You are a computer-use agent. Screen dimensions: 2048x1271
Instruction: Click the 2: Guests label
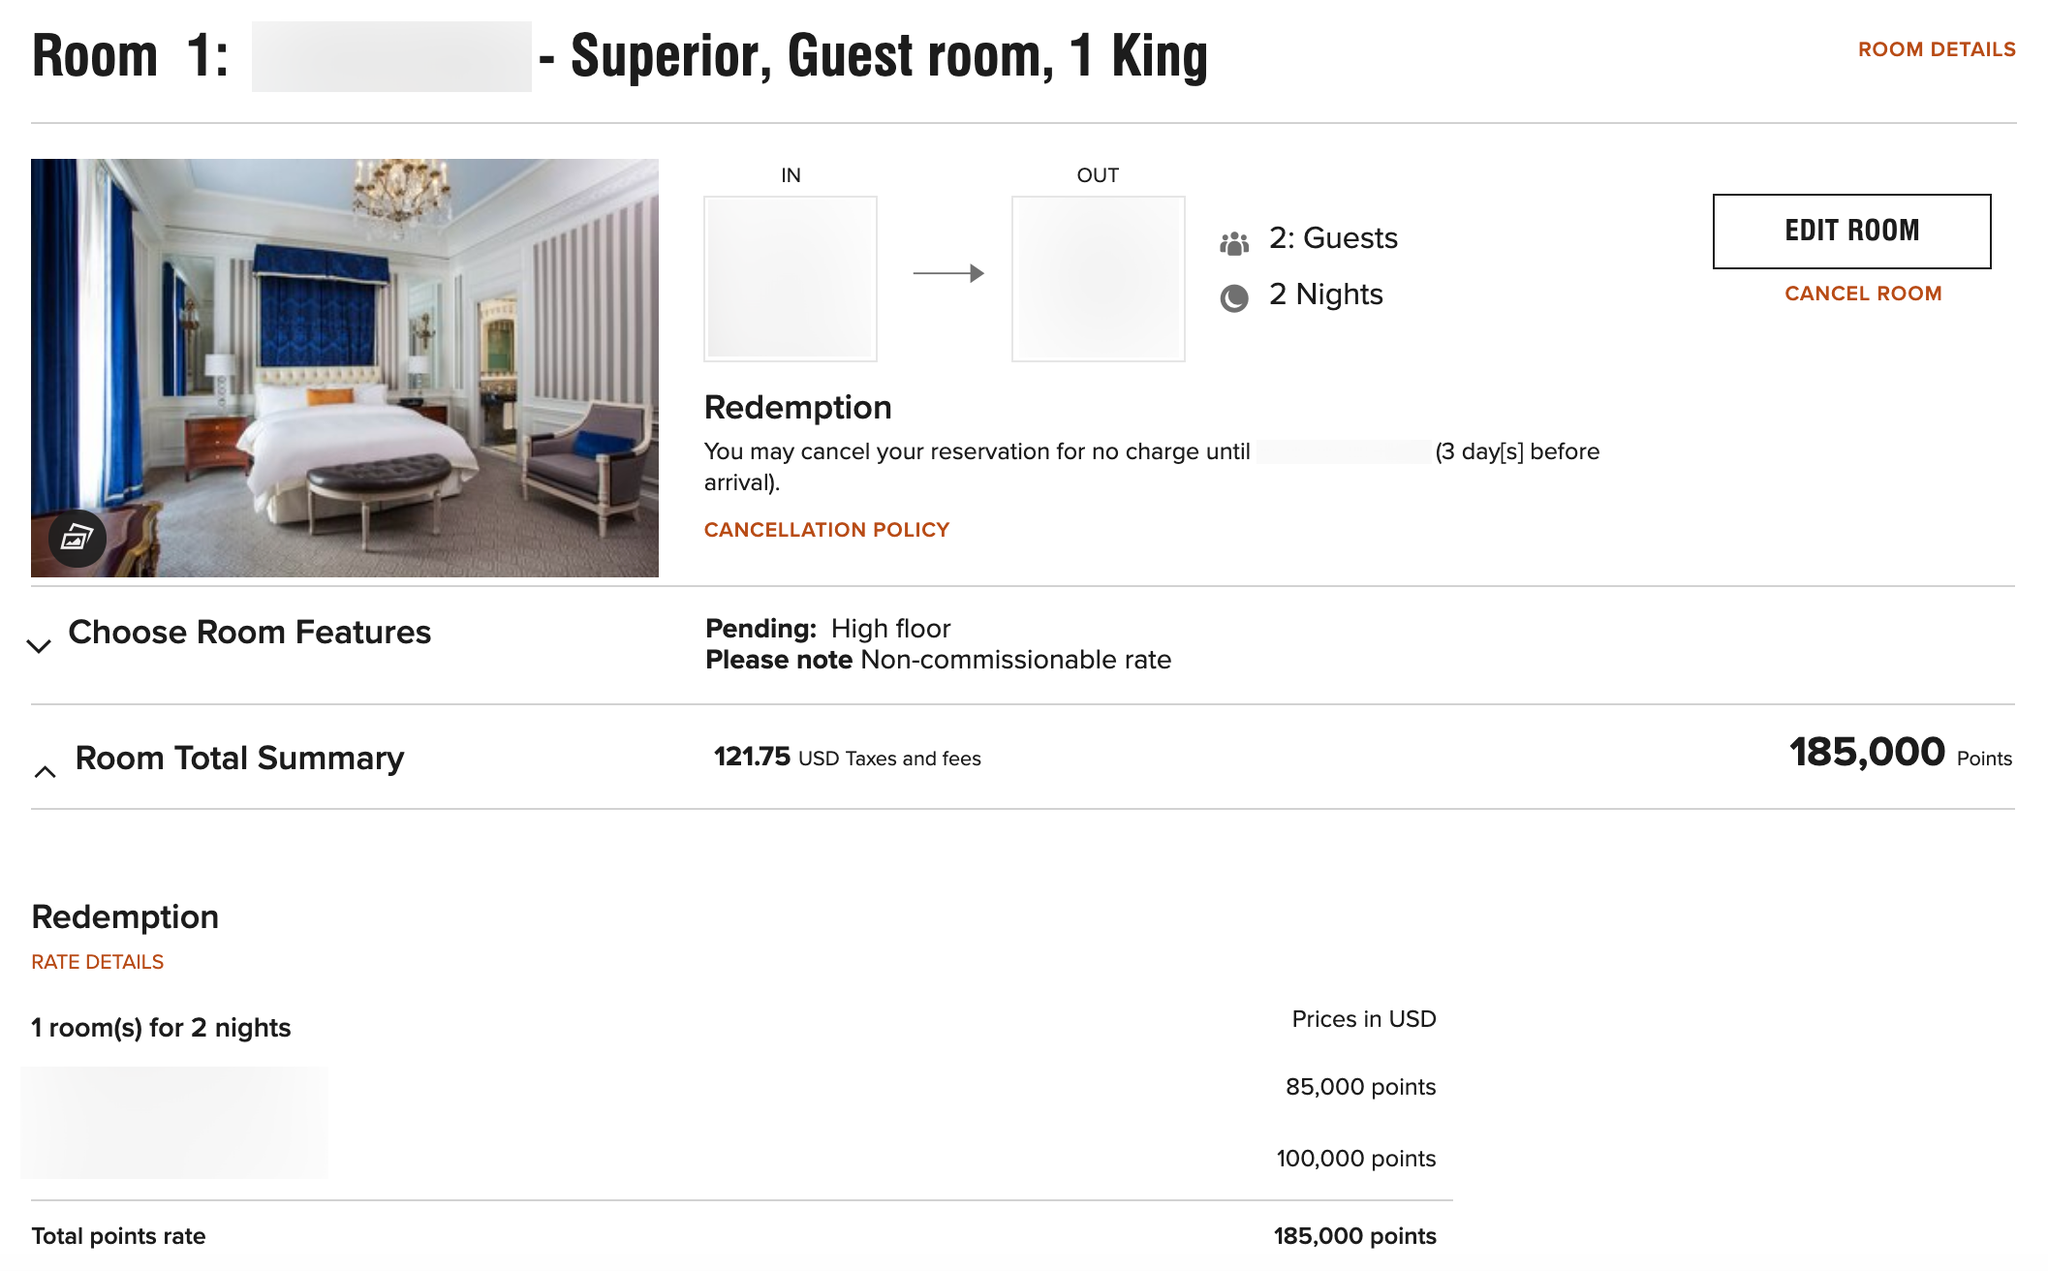pos(1333,238)
